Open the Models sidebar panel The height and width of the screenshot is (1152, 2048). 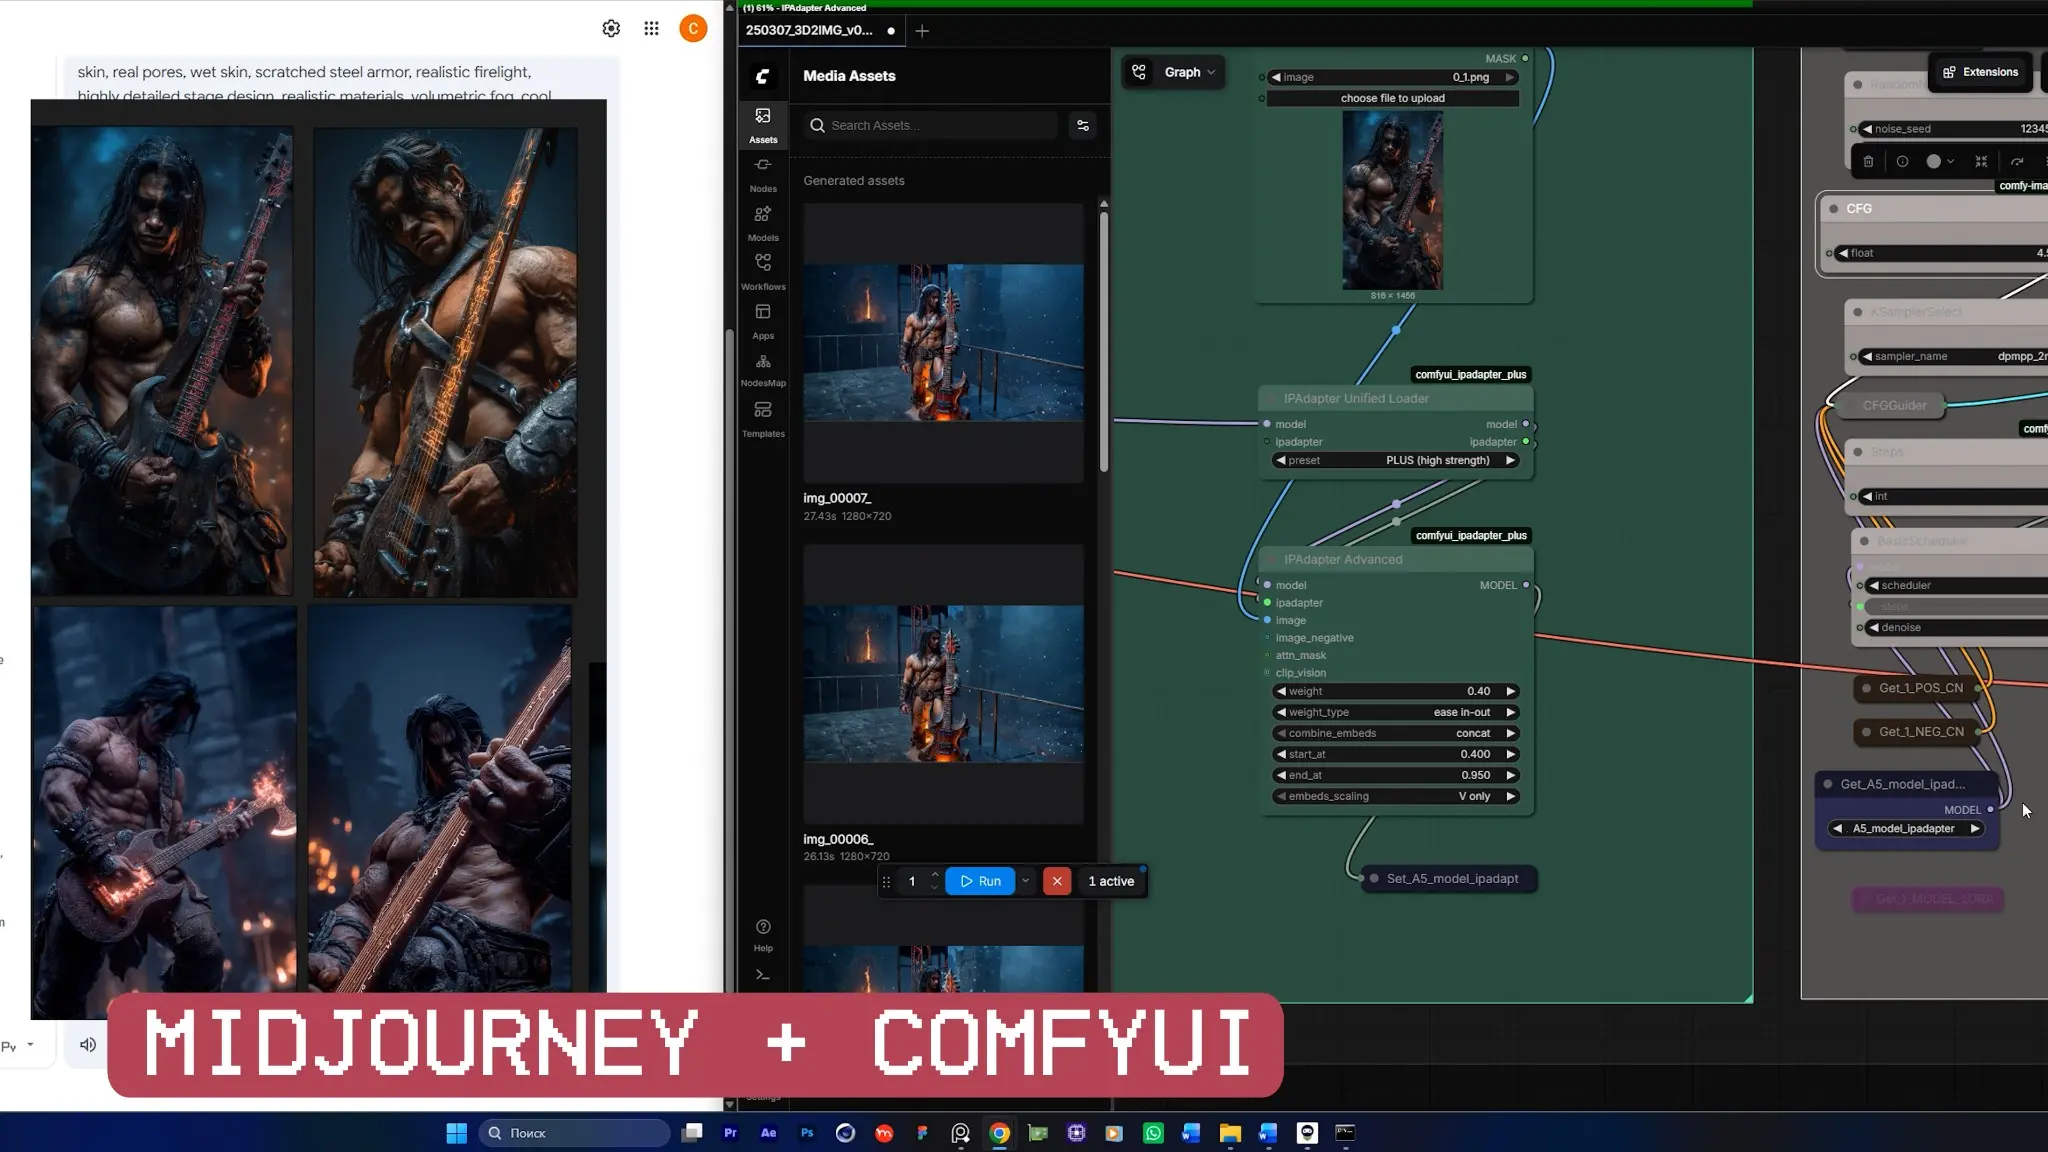(x=763, y=223)
